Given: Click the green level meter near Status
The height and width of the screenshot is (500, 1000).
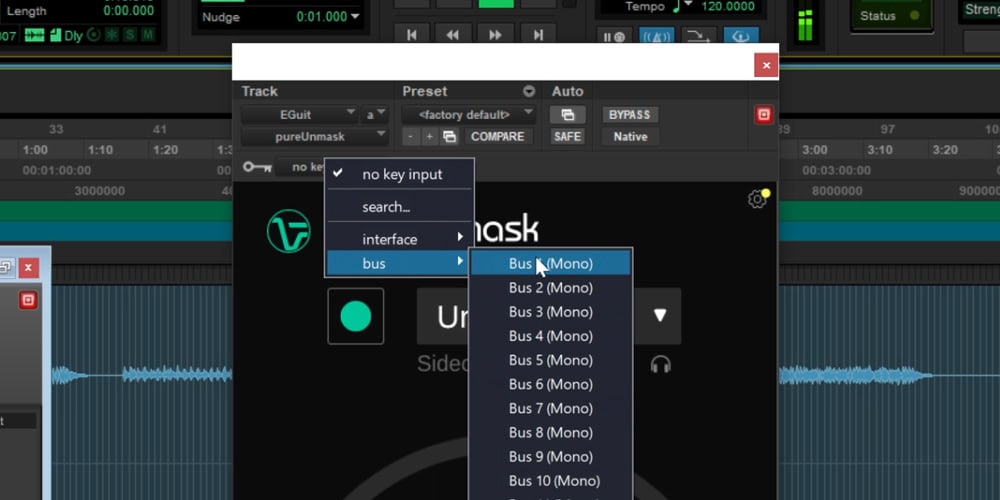Looking at the screenshot, I should pos(805,26).
